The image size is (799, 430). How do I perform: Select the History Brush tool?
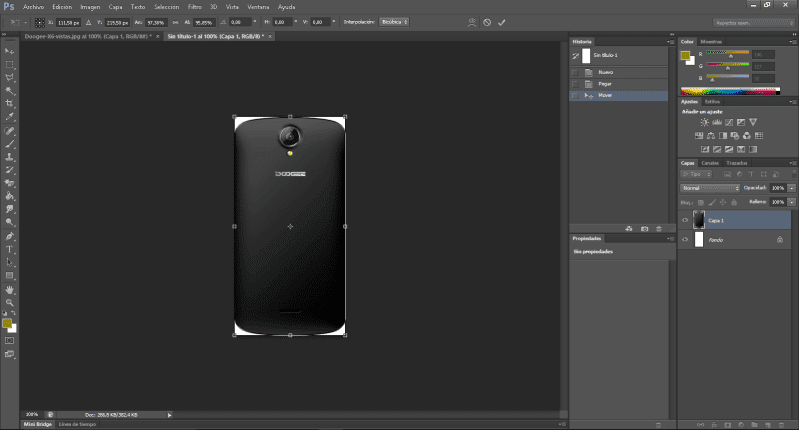point(9,170)
